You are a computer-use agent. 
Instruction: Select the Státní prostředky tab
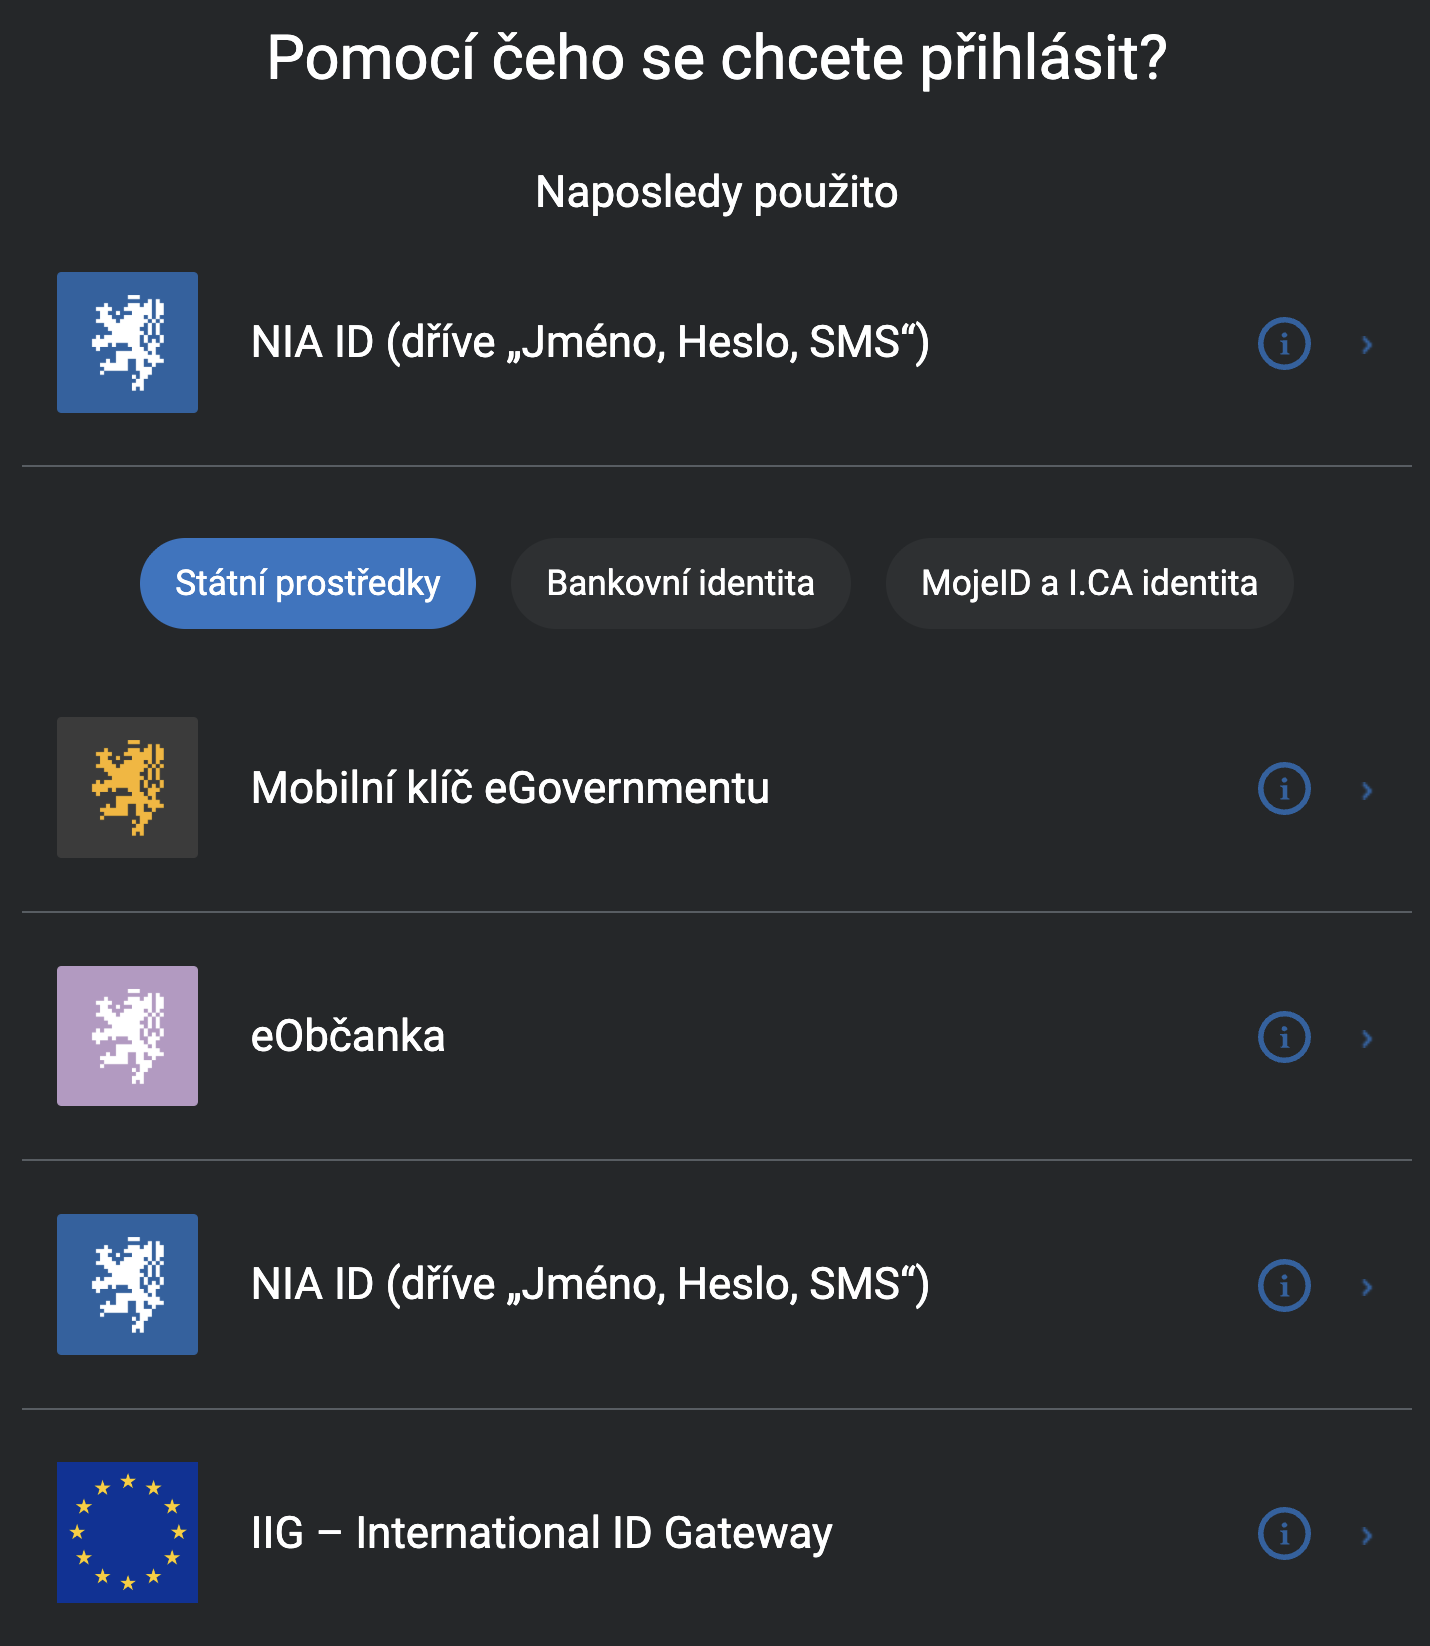308,584
